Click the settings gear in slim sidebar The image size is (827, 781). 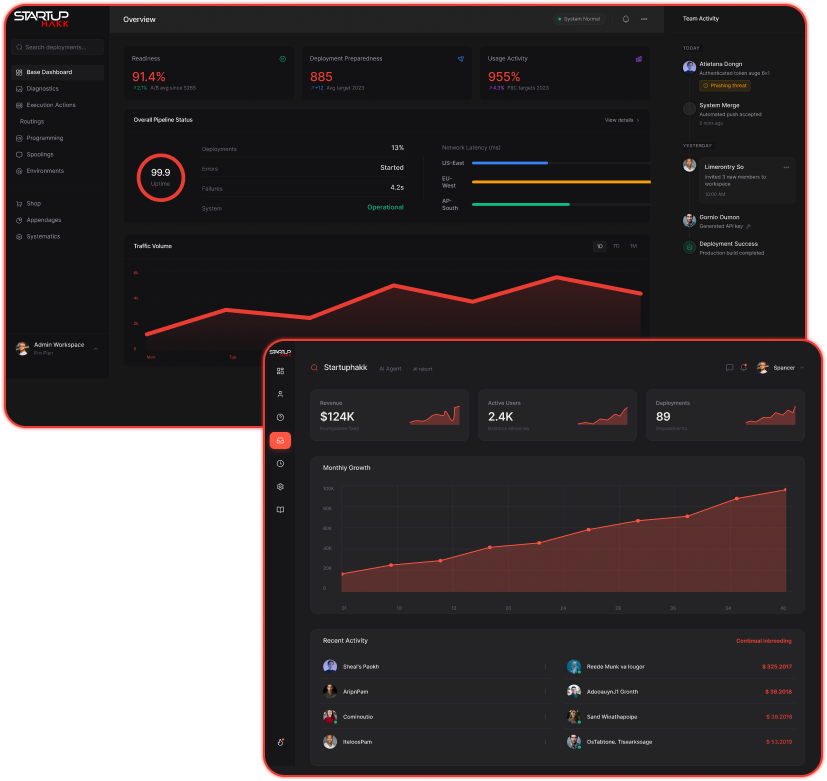pos(280,486)
